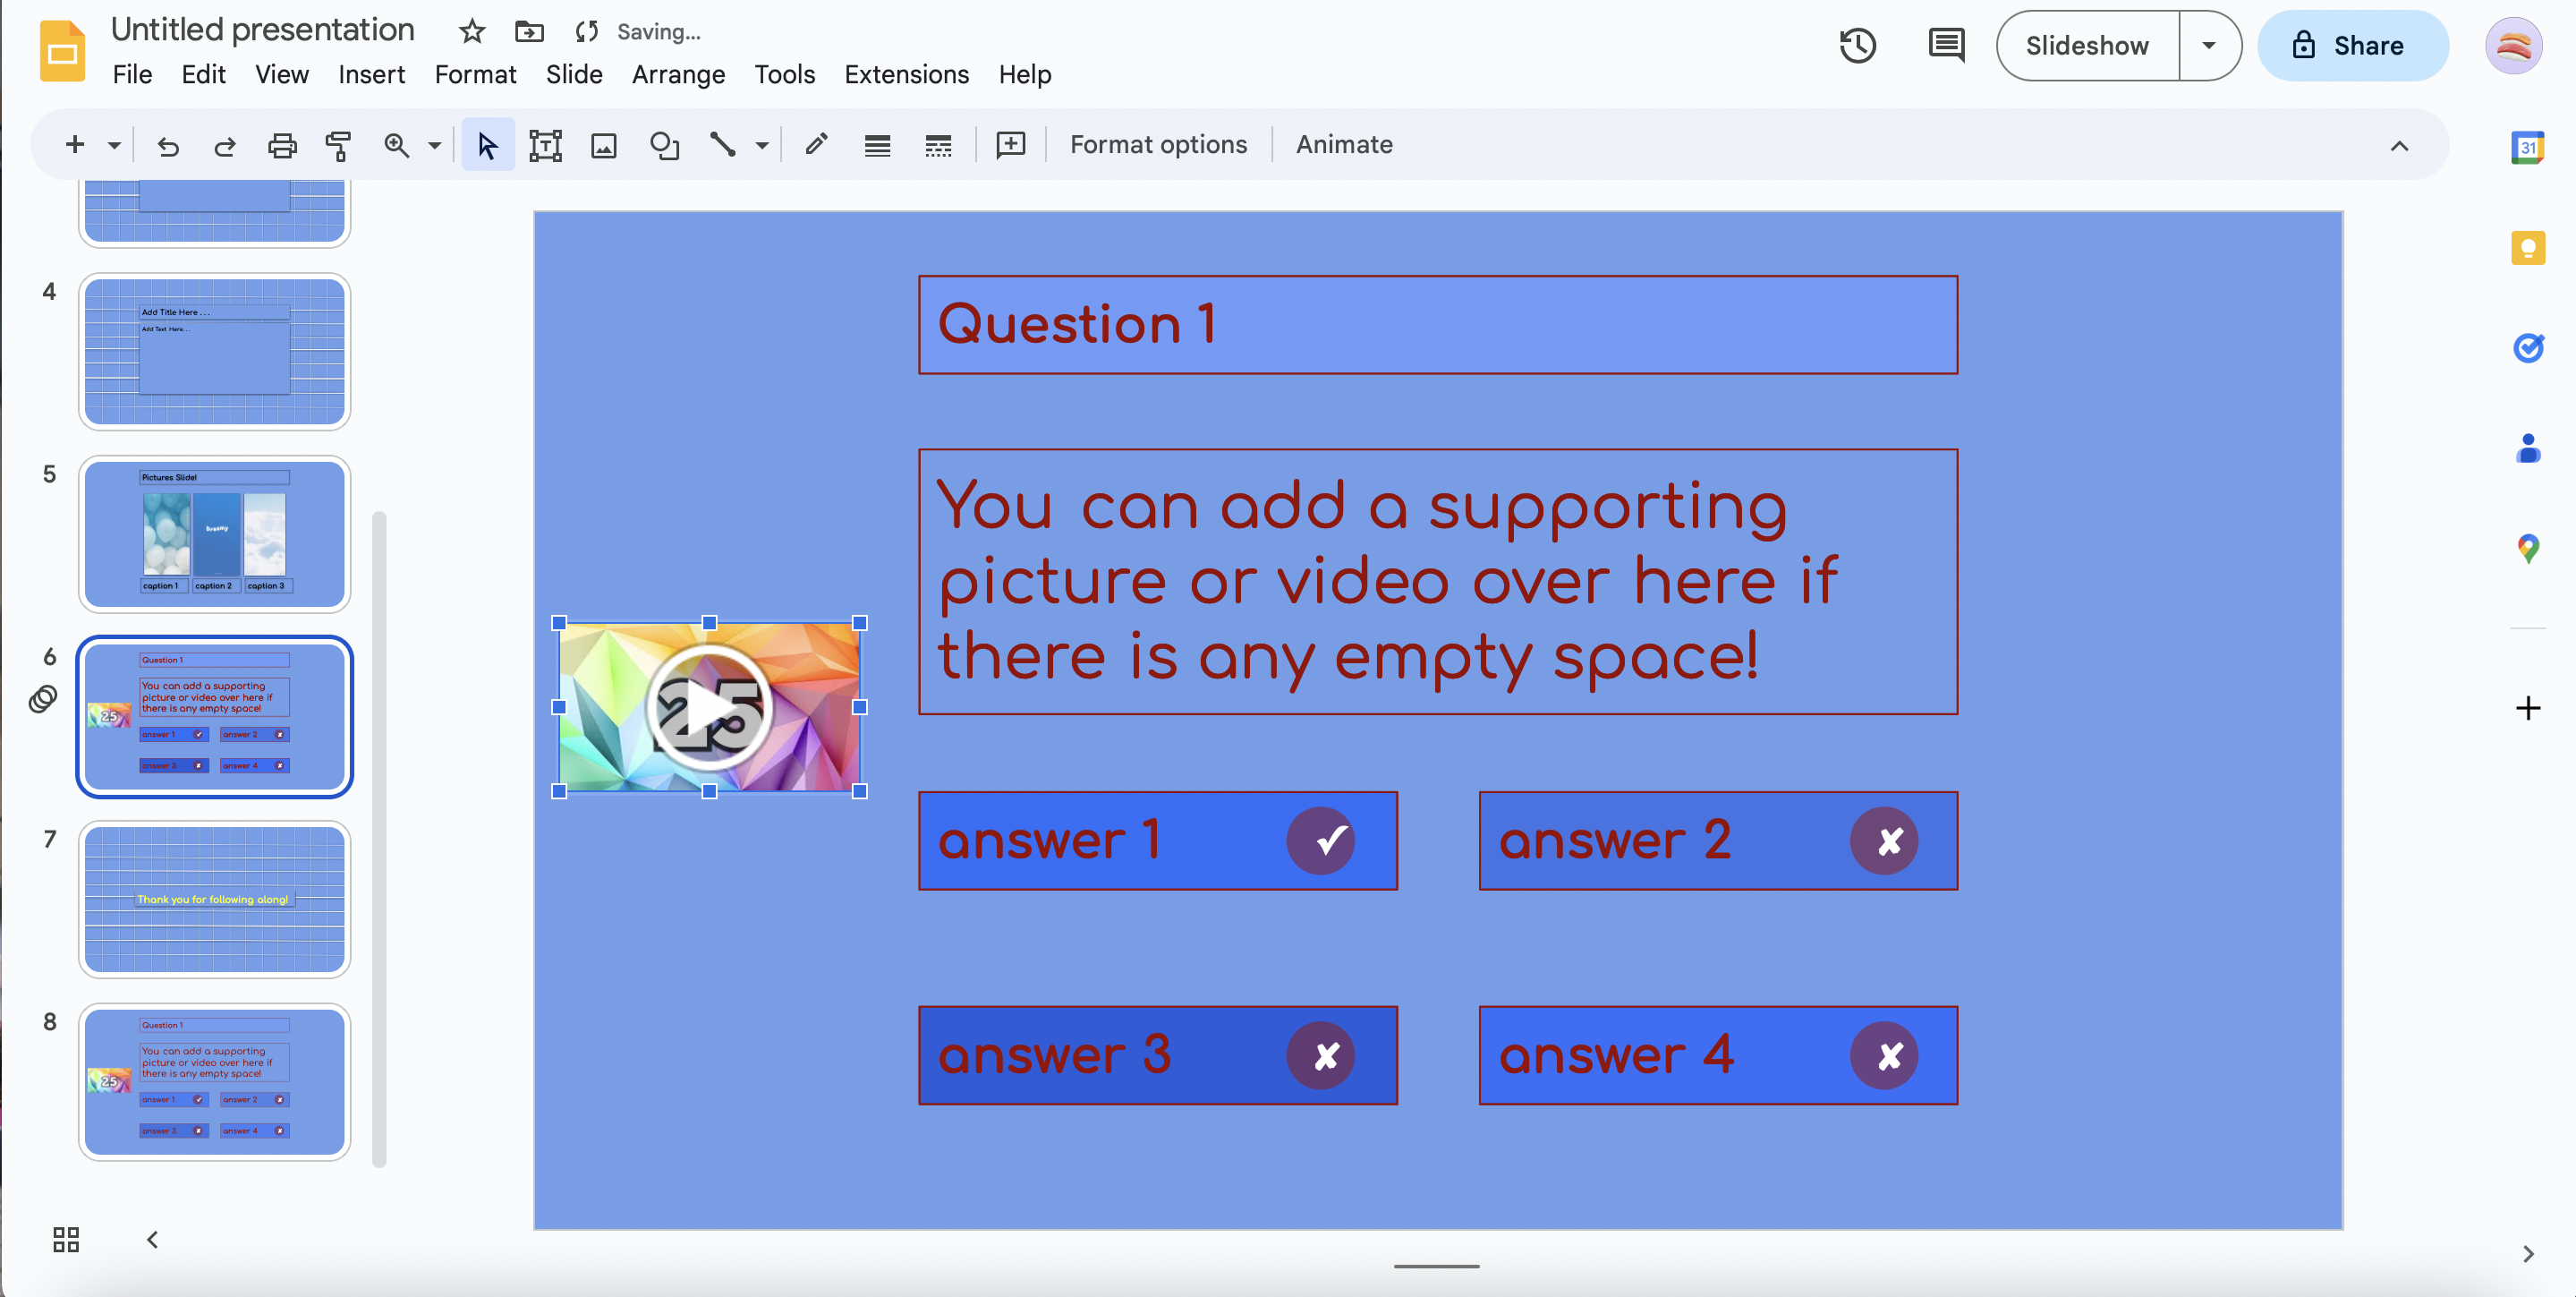Open the View menu
This screenshot has width=2576, height=1297.
(x=281, y=75)
